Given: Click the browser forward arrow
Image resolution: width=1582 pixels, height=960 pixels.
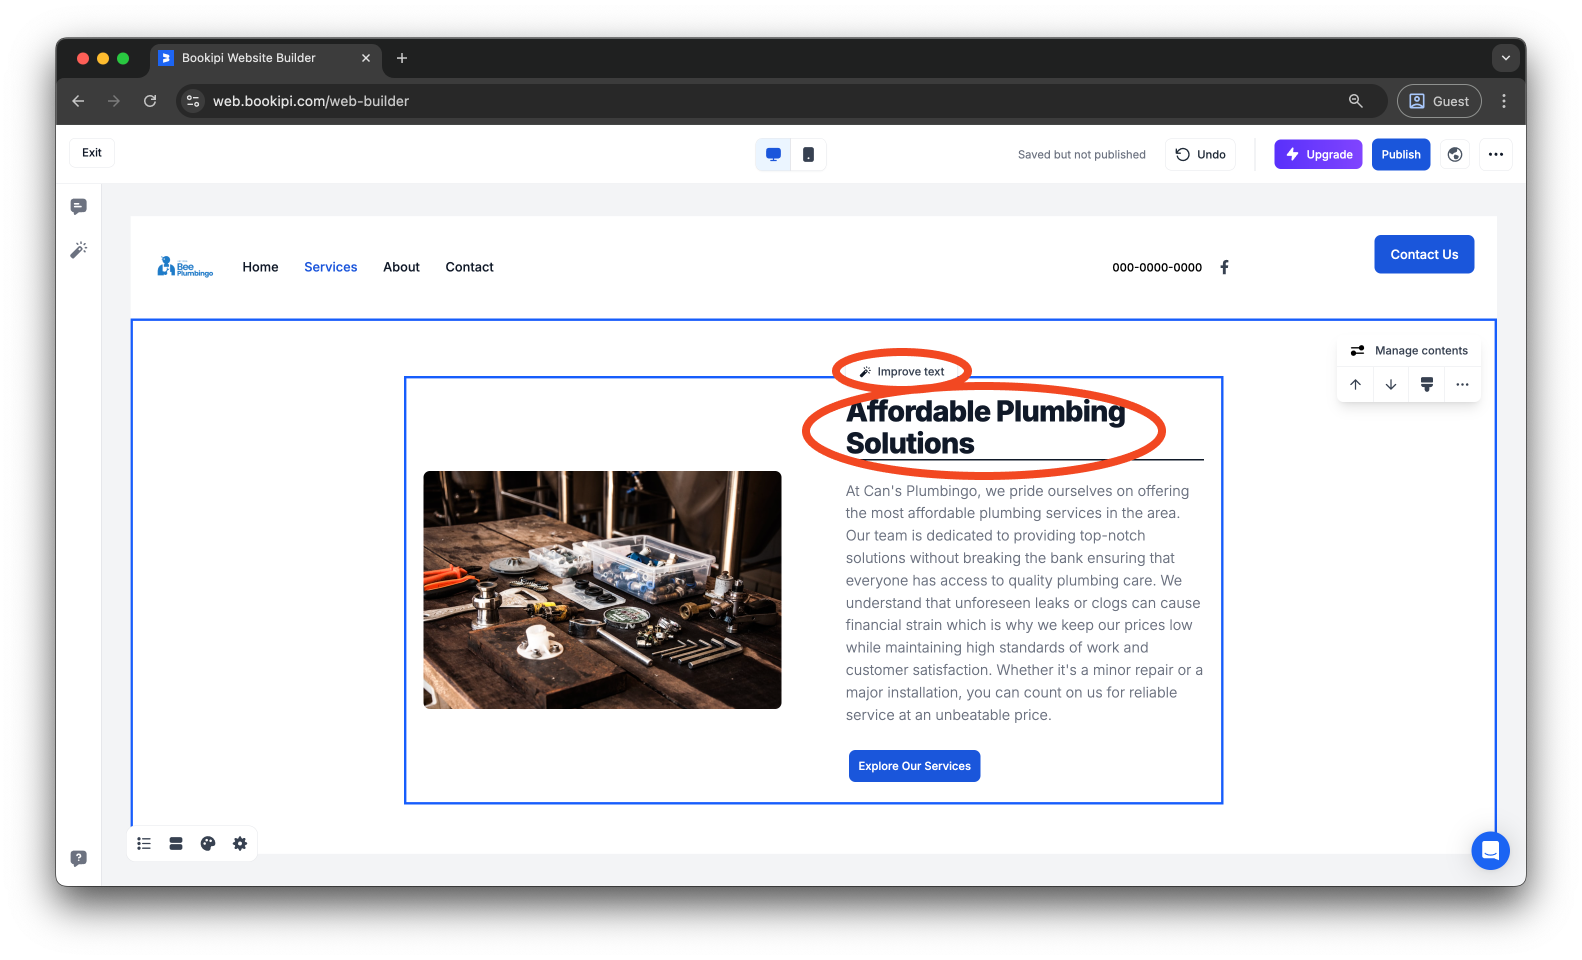Looking at the screenshot, I should point(114,101).
